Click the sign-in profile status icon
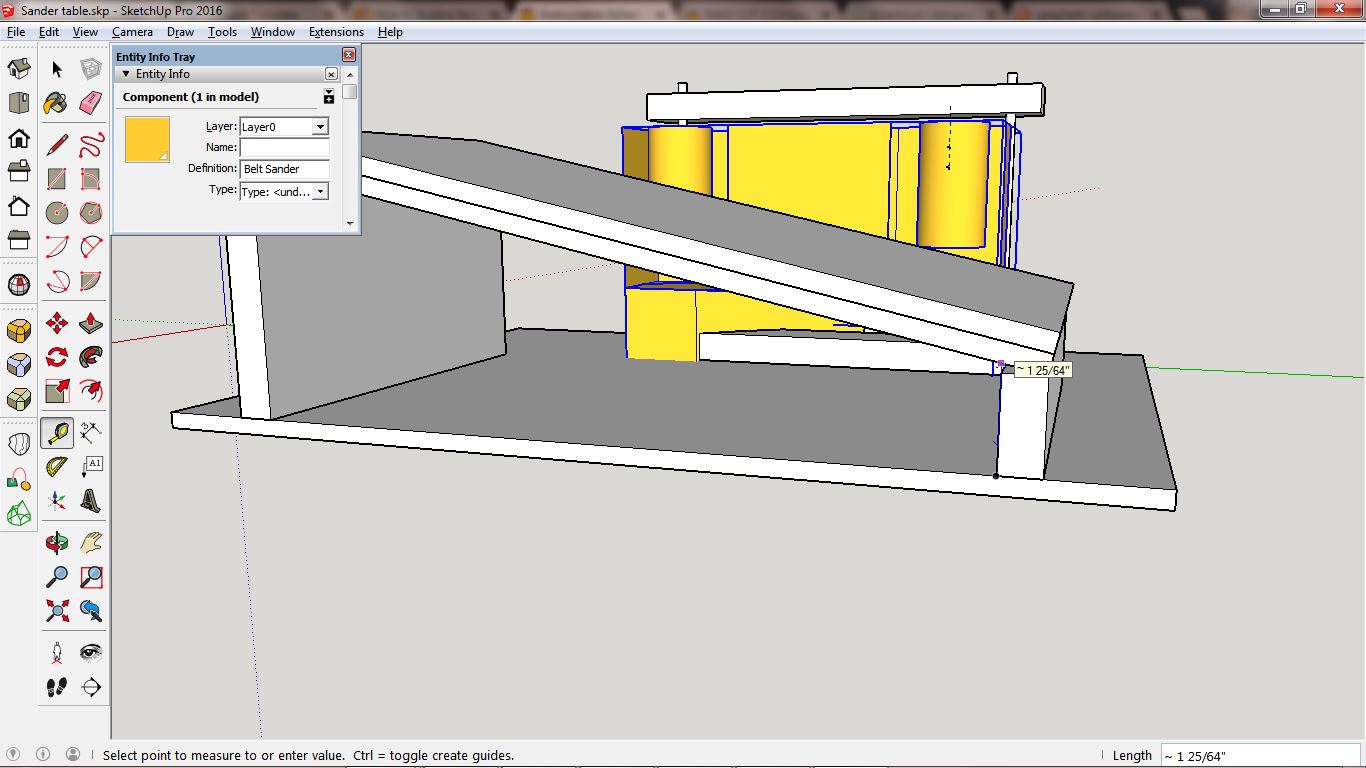The width and height of the screenshot is (1366, 768). click(73, 755)
